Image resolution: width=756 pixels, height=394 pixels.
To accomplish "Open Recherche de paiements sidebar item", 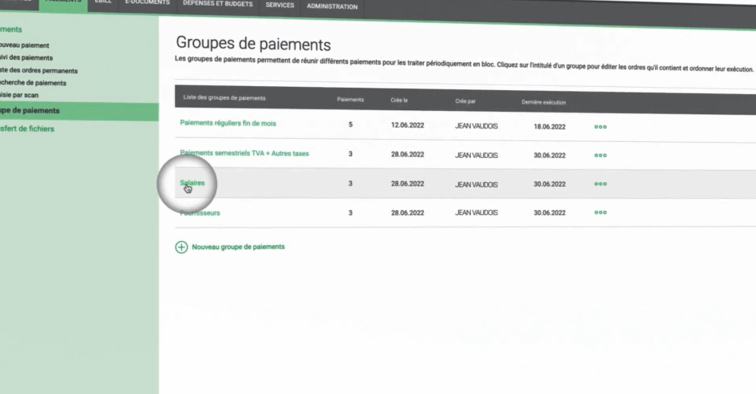I will pos(33,82).
